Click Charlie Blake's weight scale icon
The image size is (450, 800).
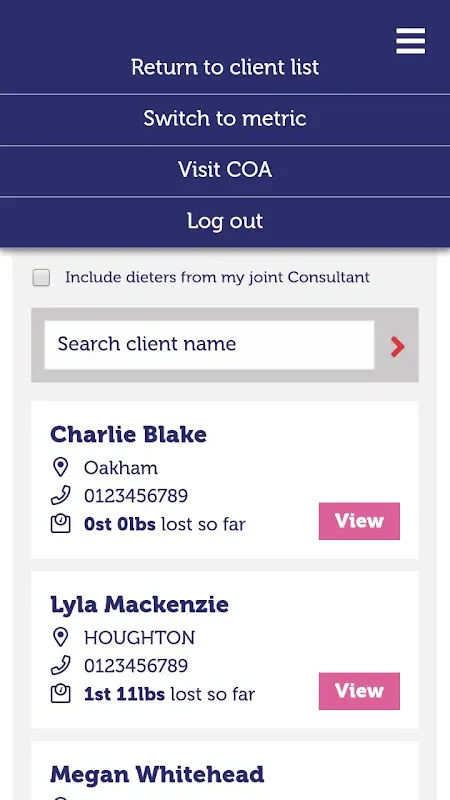(60, 524)
